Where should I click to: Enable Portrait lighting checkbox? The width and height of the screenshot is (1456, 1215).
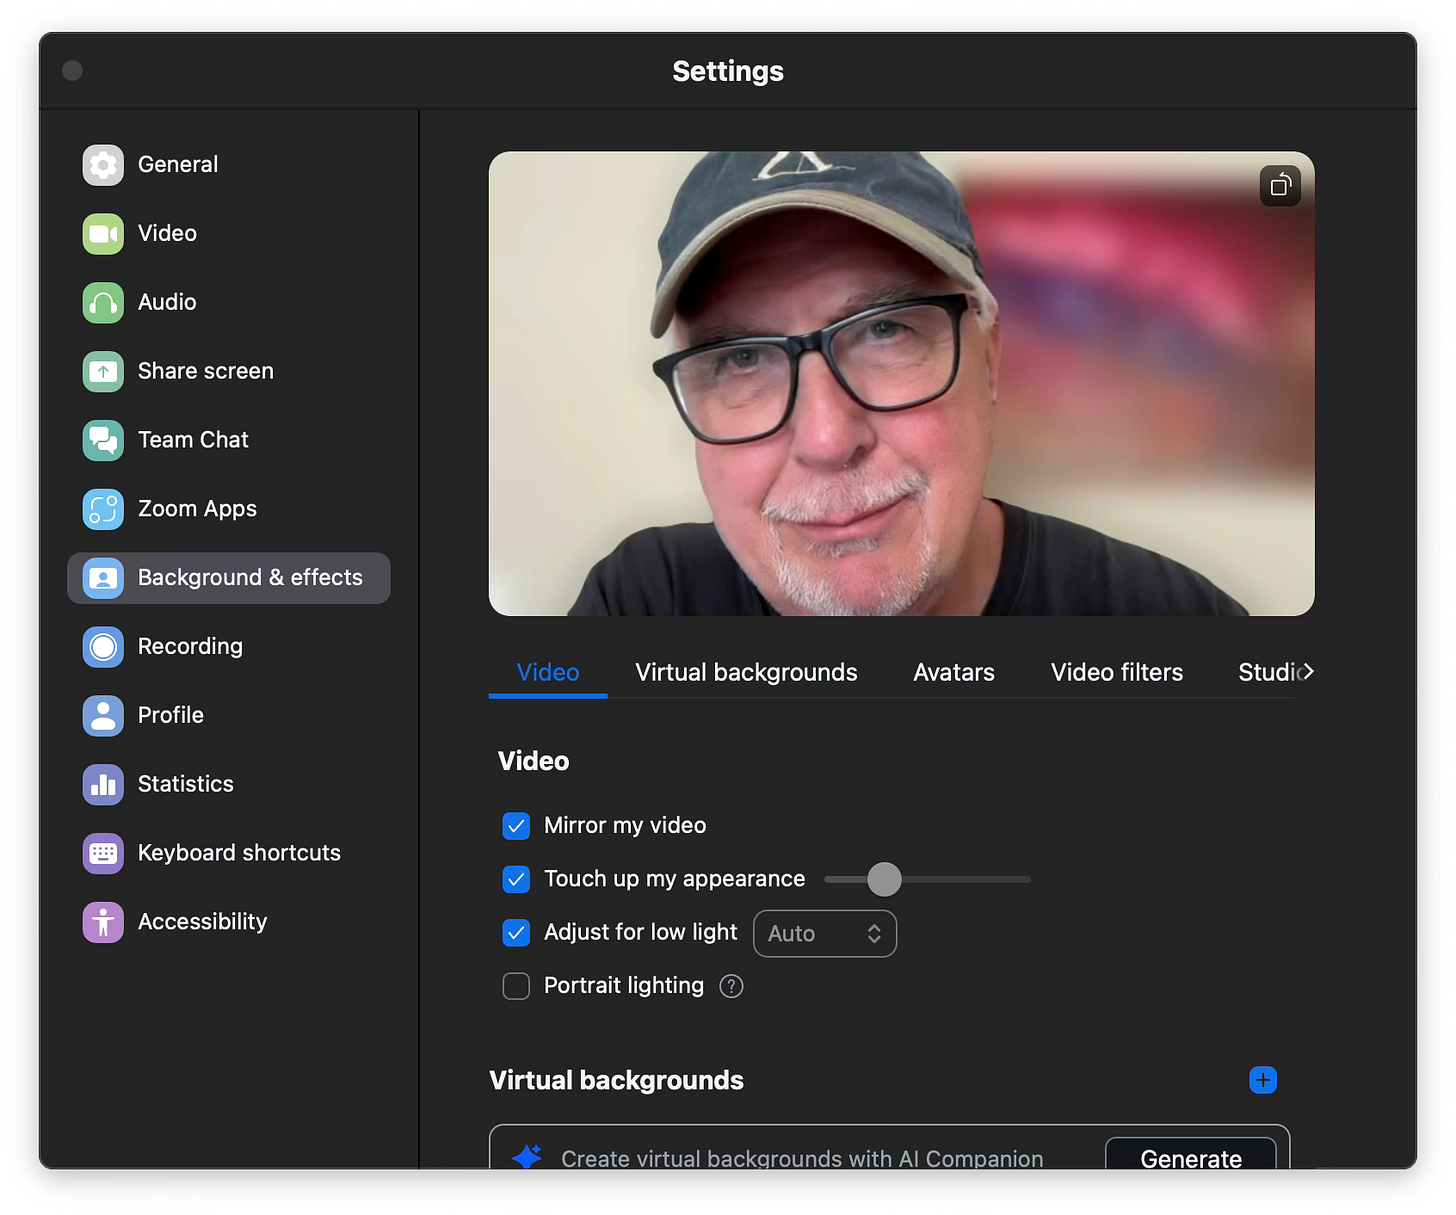coord(516,986)
